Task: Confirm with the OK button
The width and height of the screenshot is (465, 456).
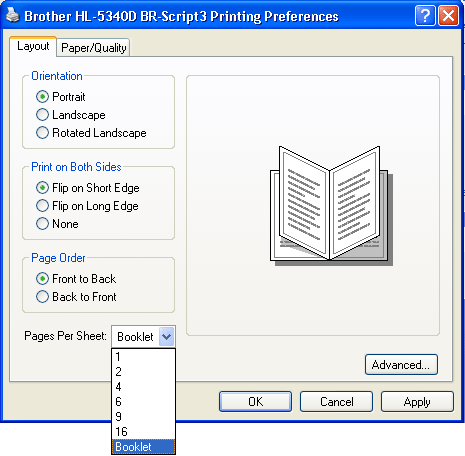Action: click(x=255, y=402)
